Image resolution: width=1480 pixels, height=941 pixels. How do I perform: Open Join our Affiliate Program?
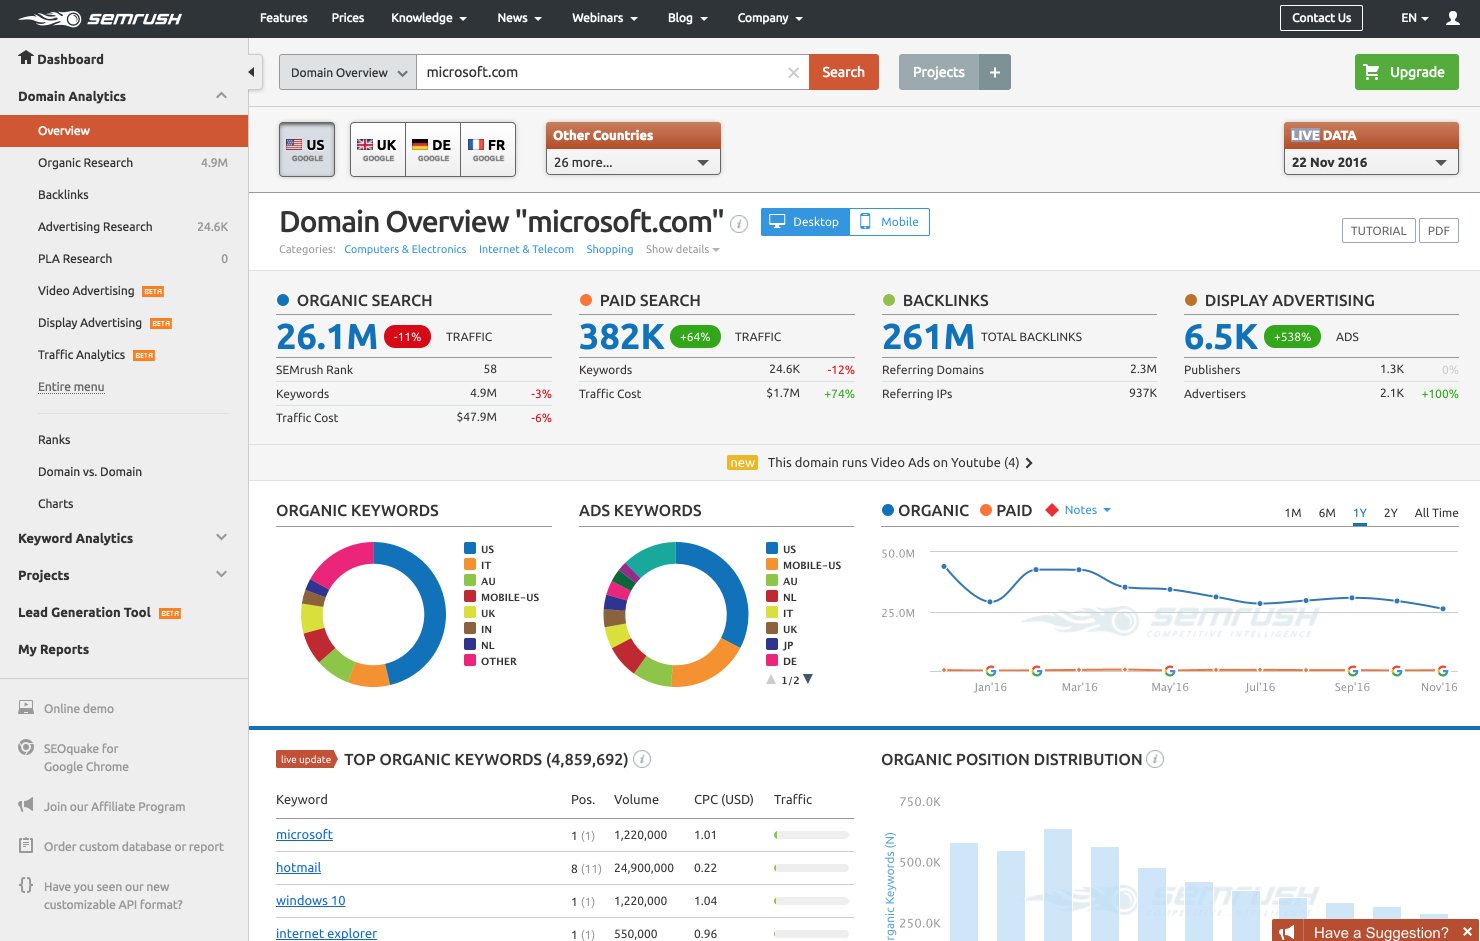114,806
